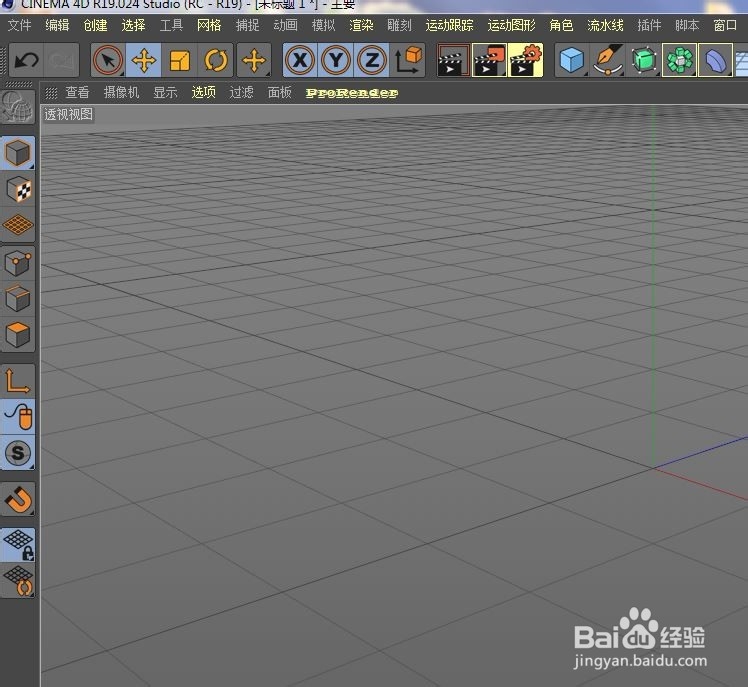Click the Planar Workplane icon
This screenshot has width=748, height=687.
point(18,581)
